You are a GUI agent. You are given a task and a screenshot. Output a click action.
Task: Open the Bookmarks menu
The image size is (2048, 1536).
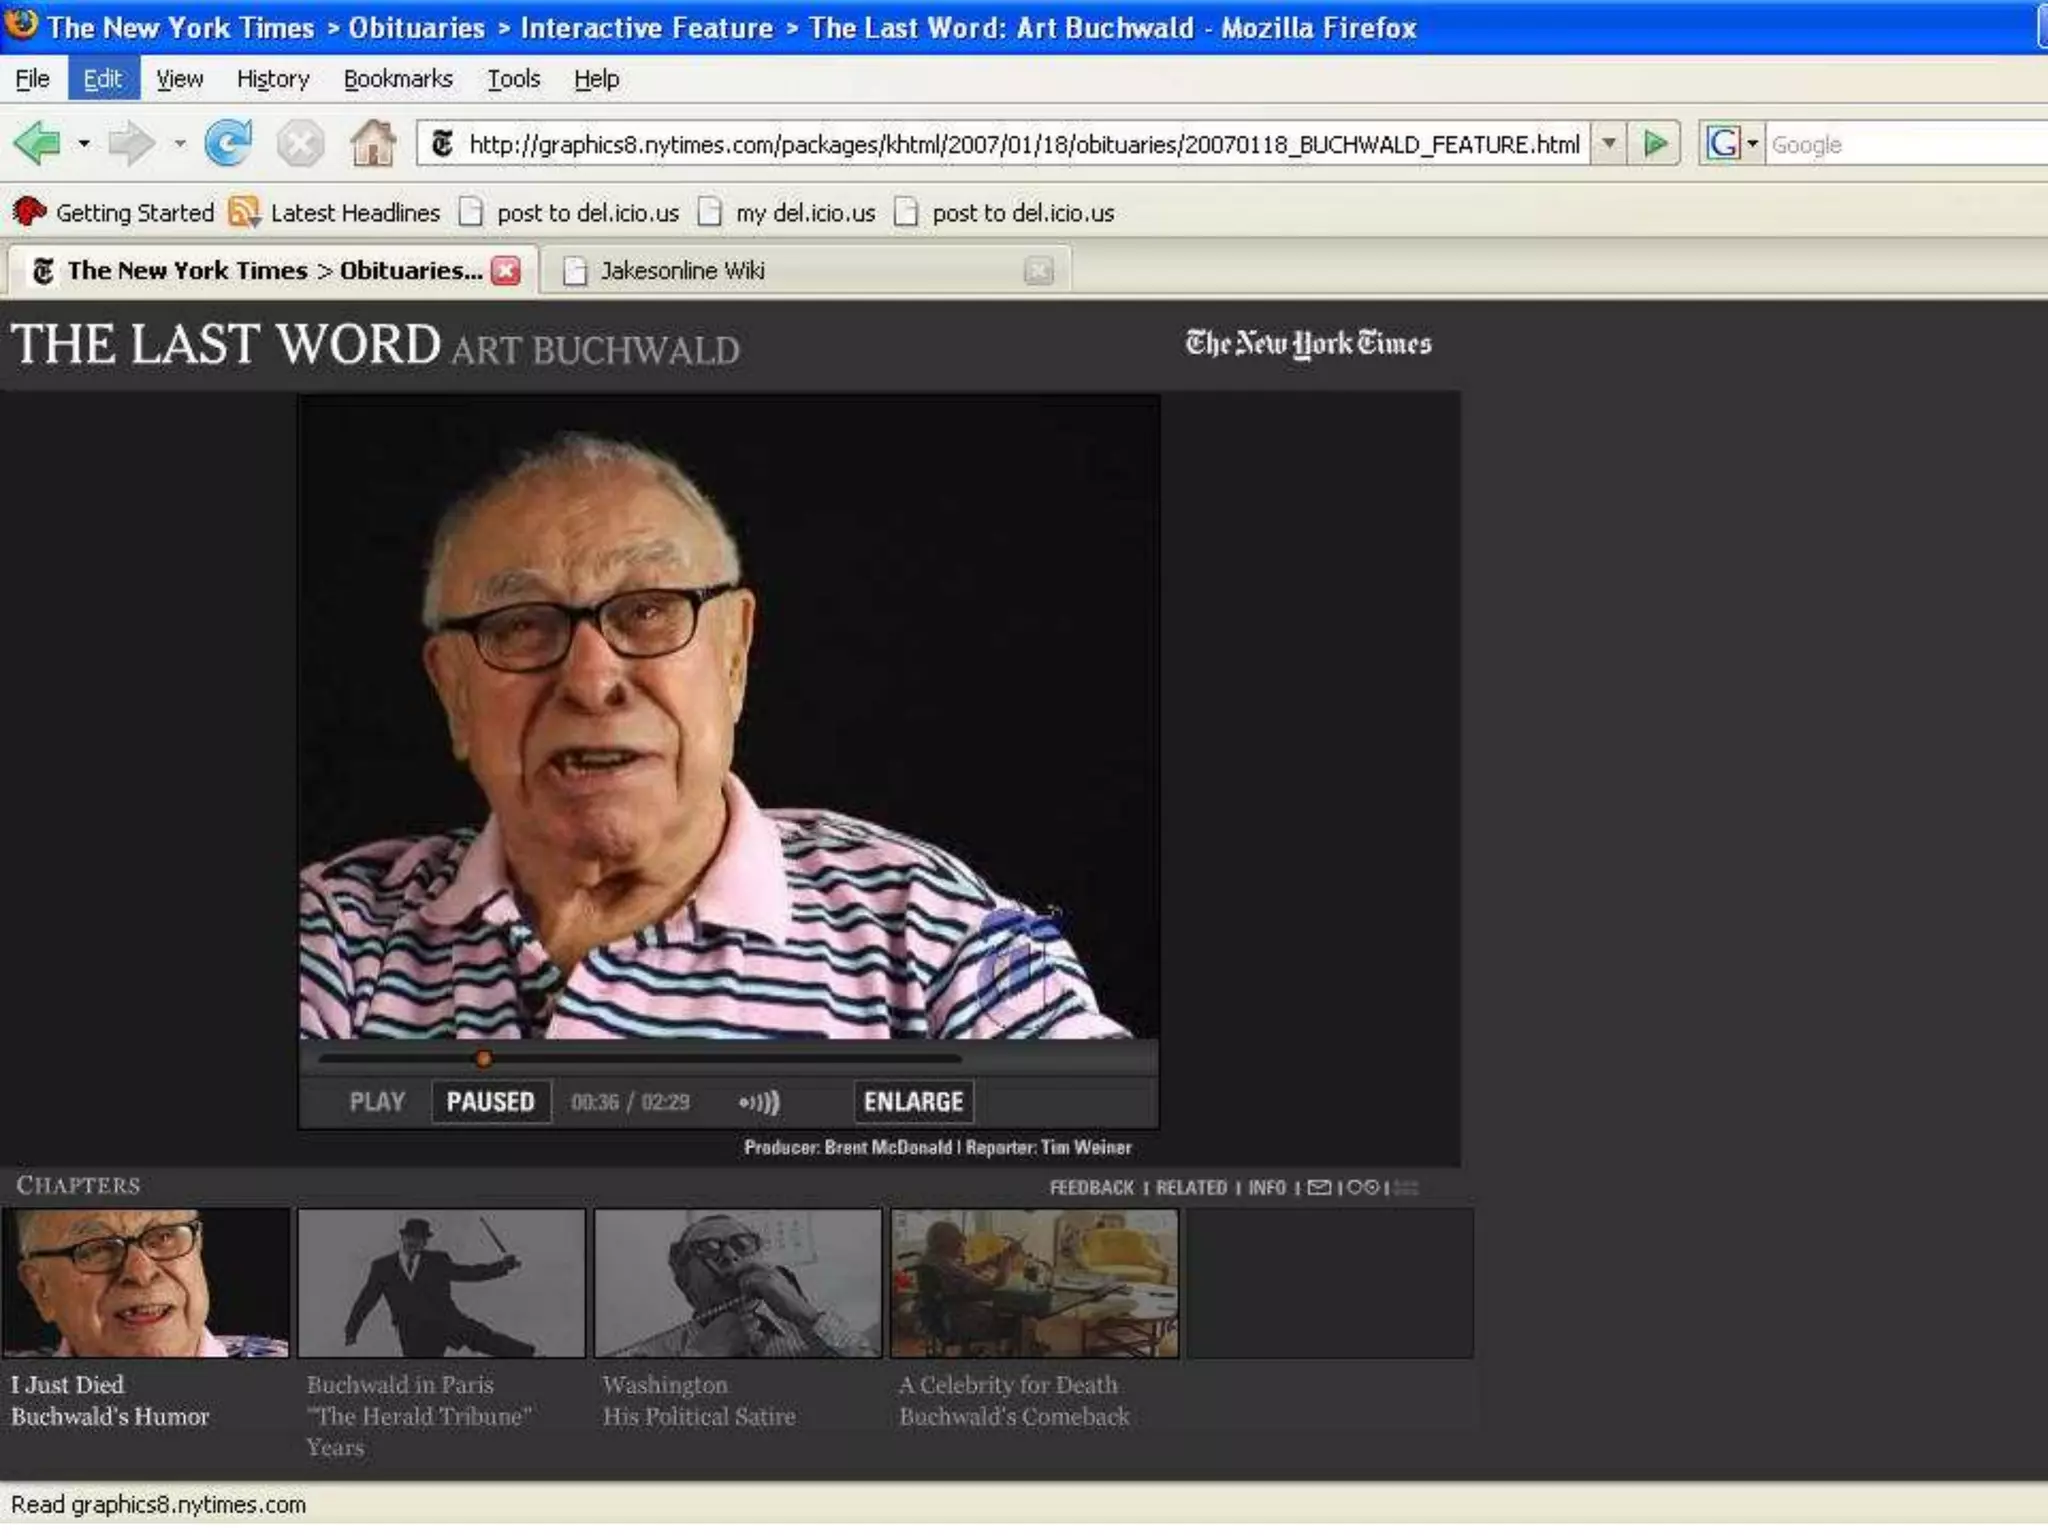click(x=397, y=79)
